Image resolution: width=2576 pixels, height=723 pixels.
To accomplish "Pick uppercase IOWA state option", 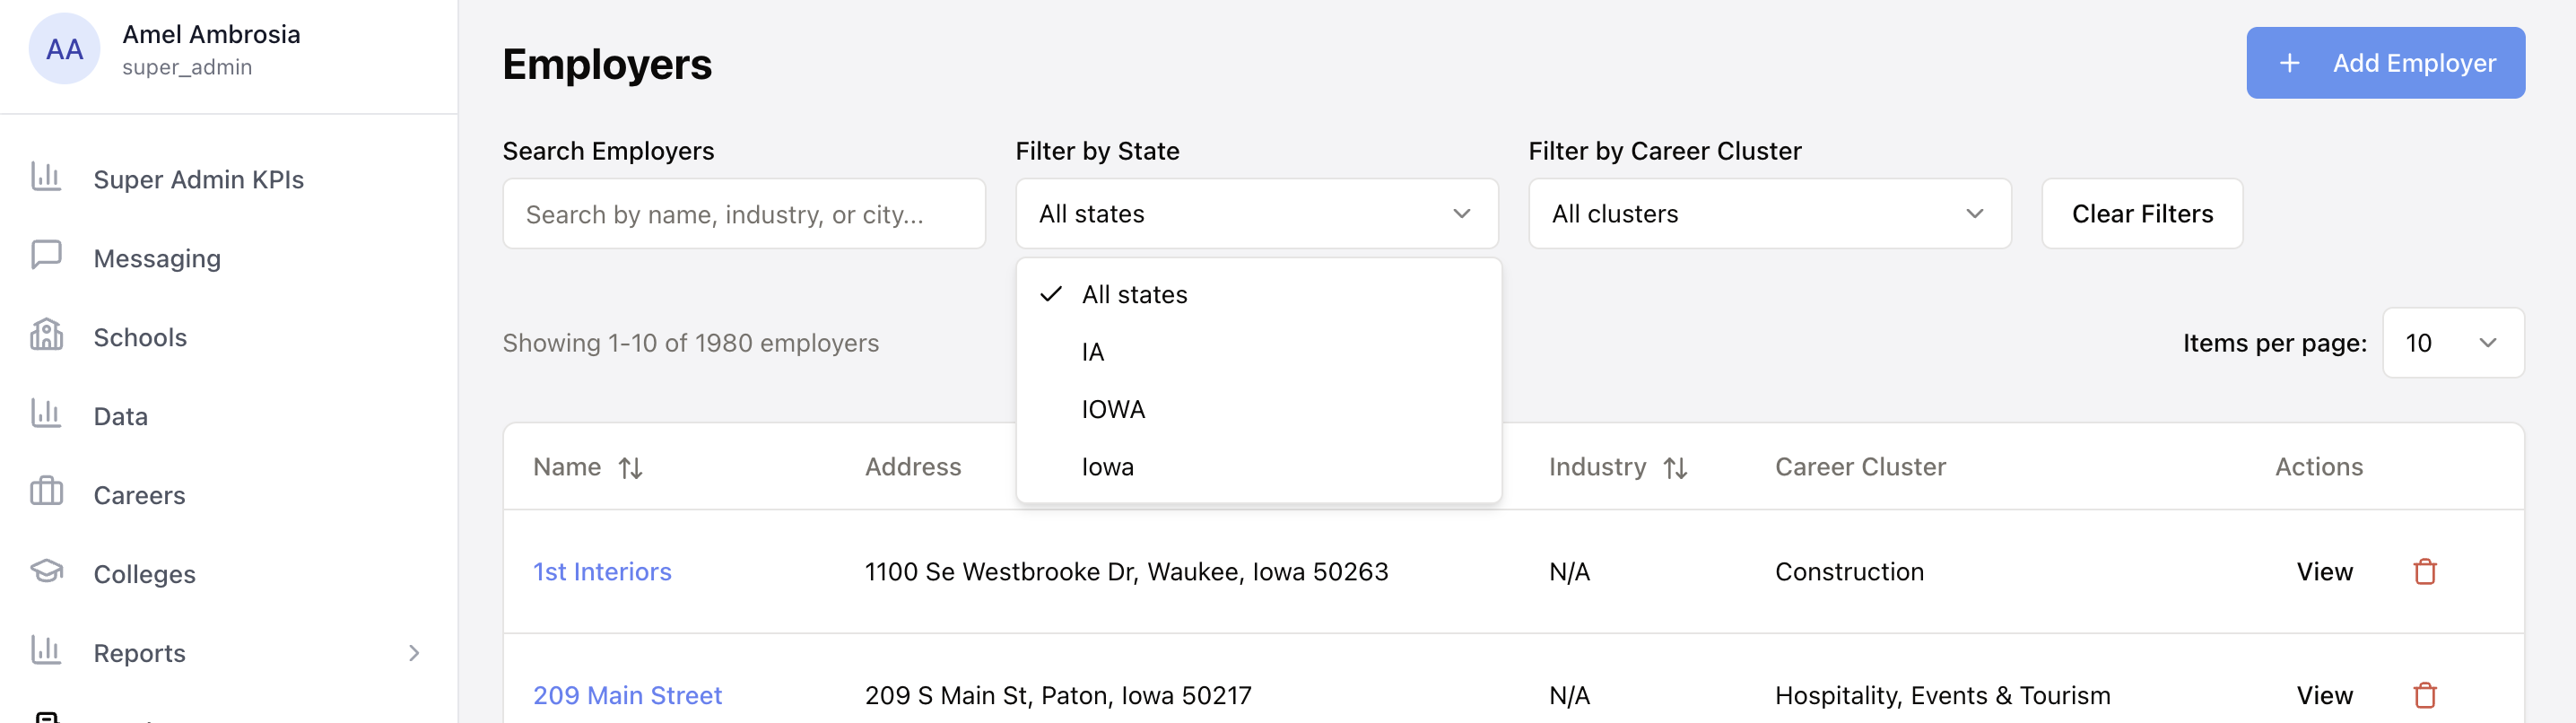I will (1113, 410).
